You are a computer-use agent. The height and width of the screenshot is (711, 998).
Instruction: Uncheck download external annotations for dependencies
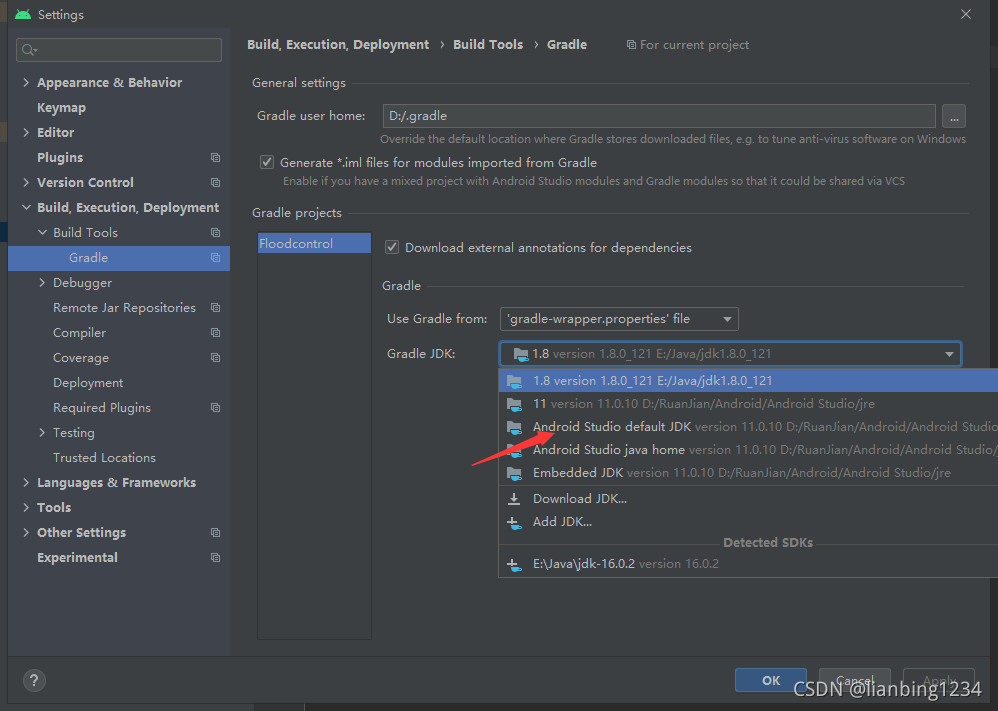point(391,247)
